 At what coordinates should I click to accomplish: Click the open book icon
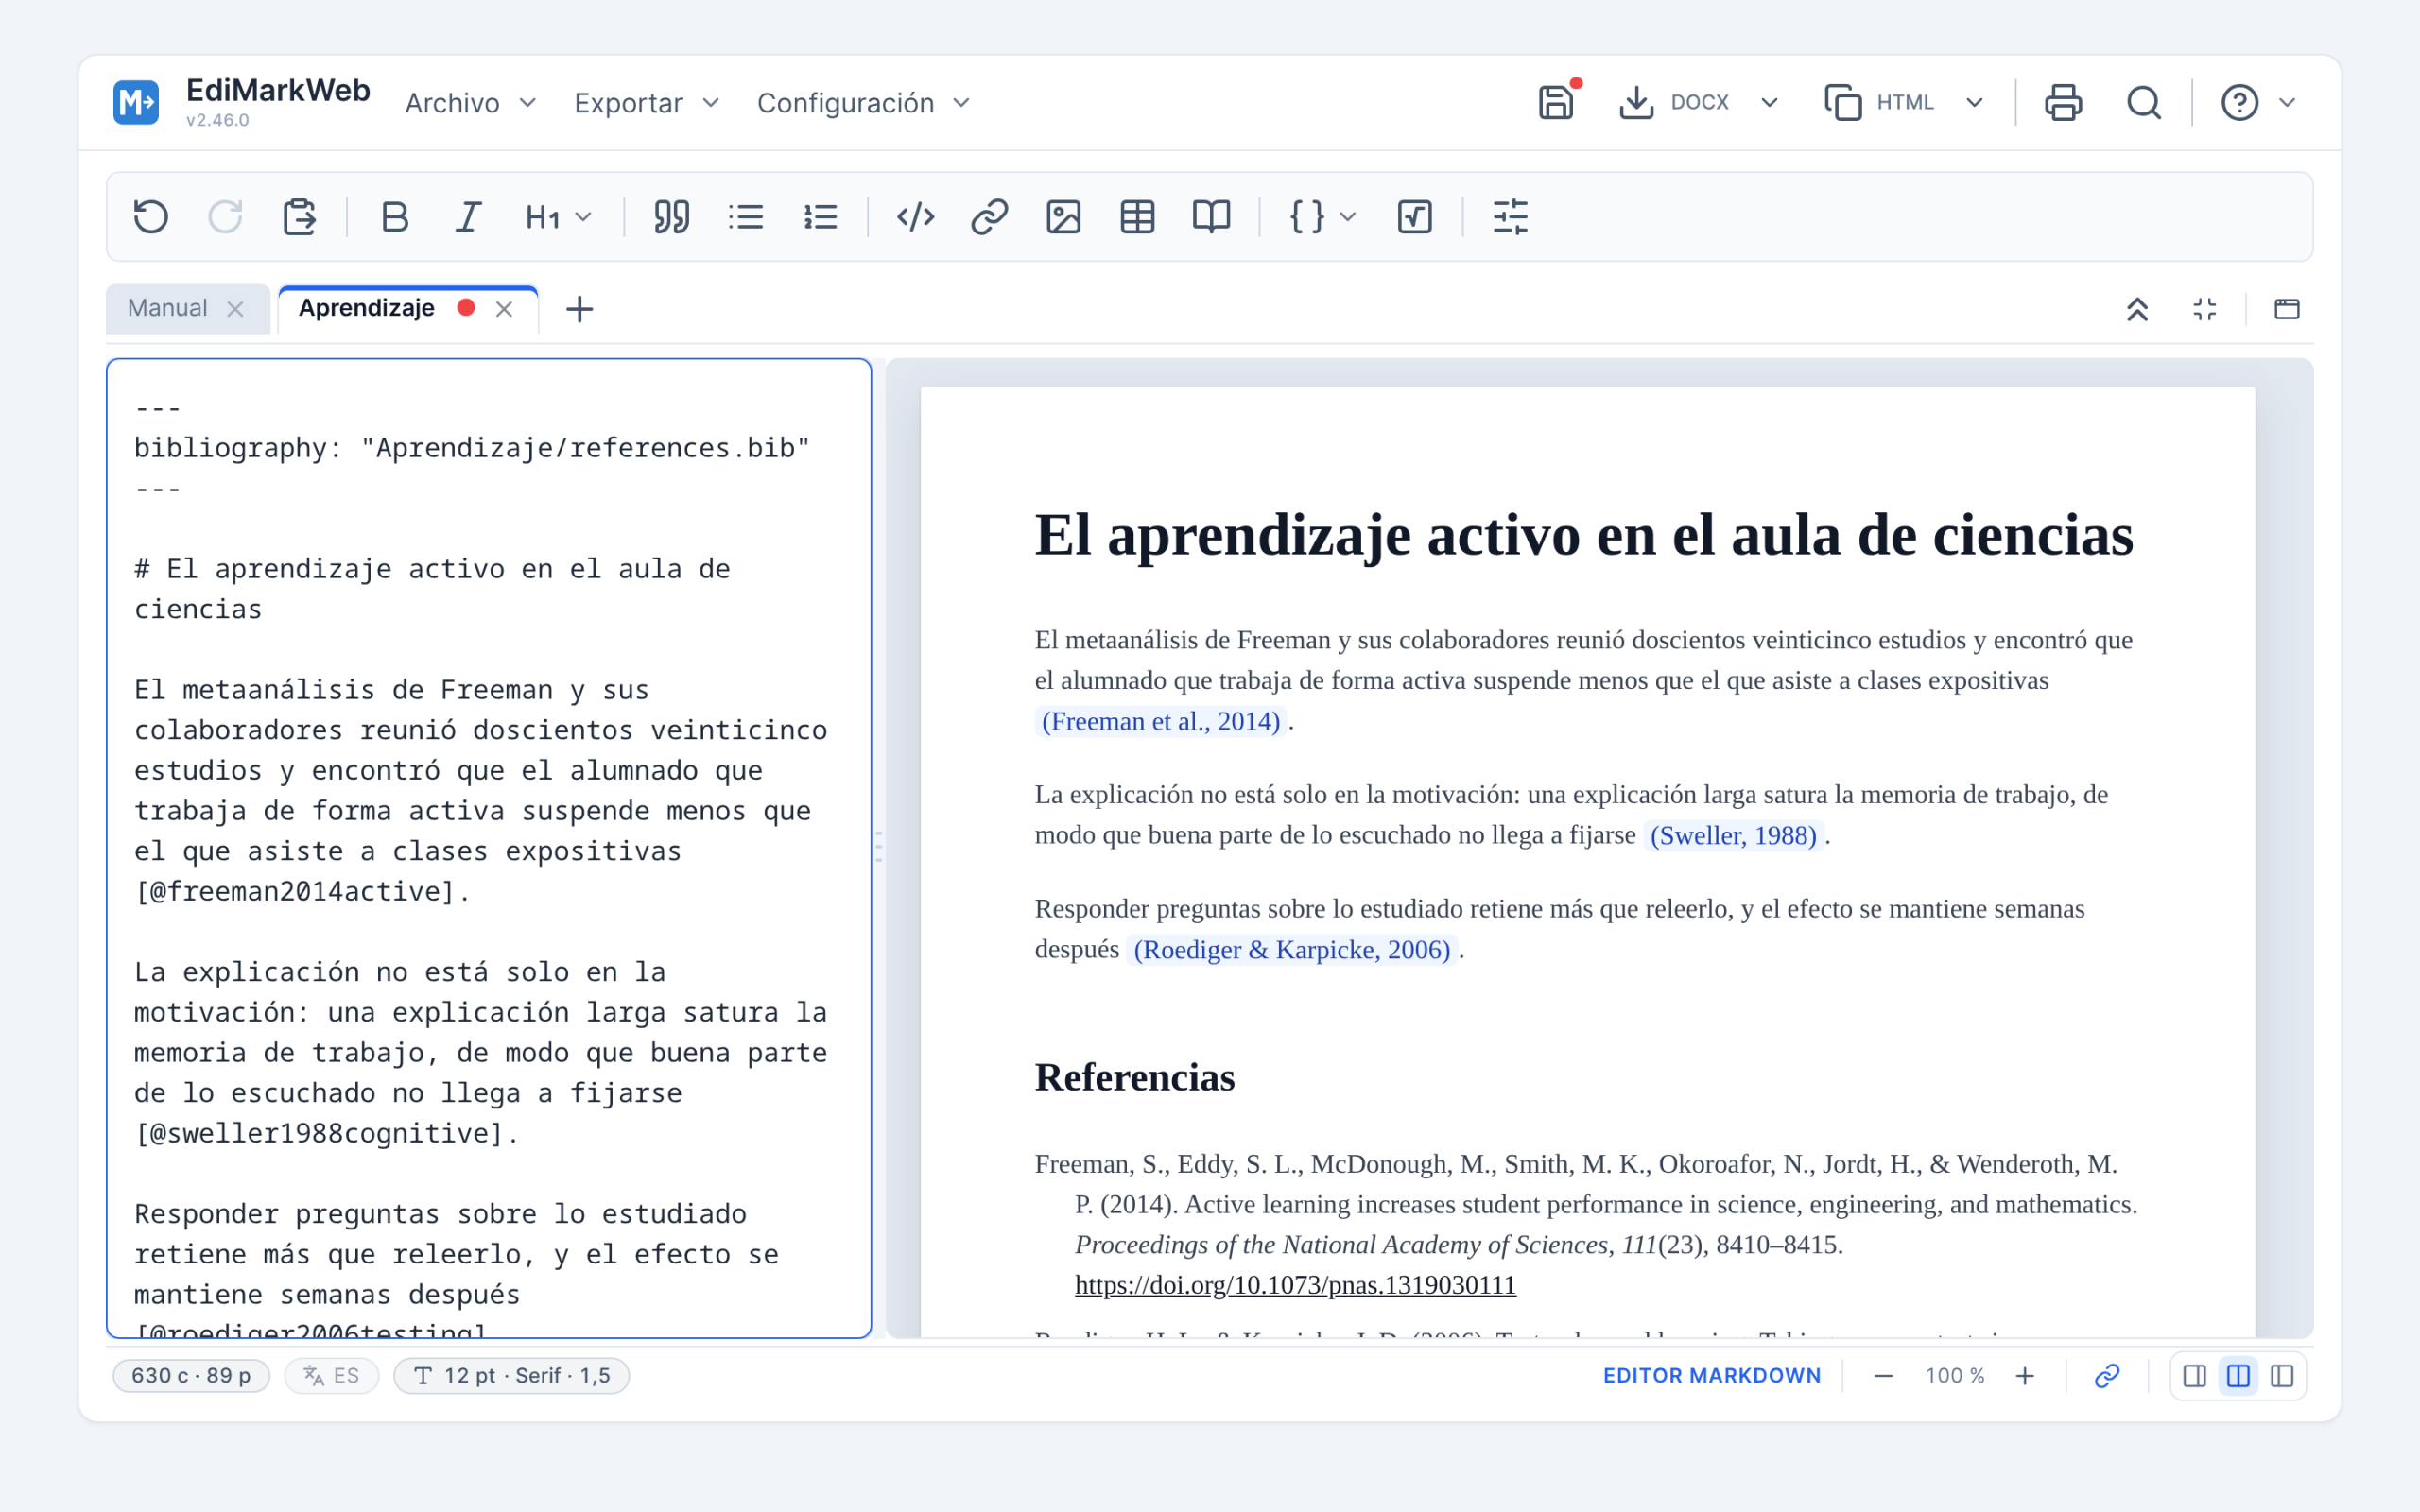pos(1211,217)
